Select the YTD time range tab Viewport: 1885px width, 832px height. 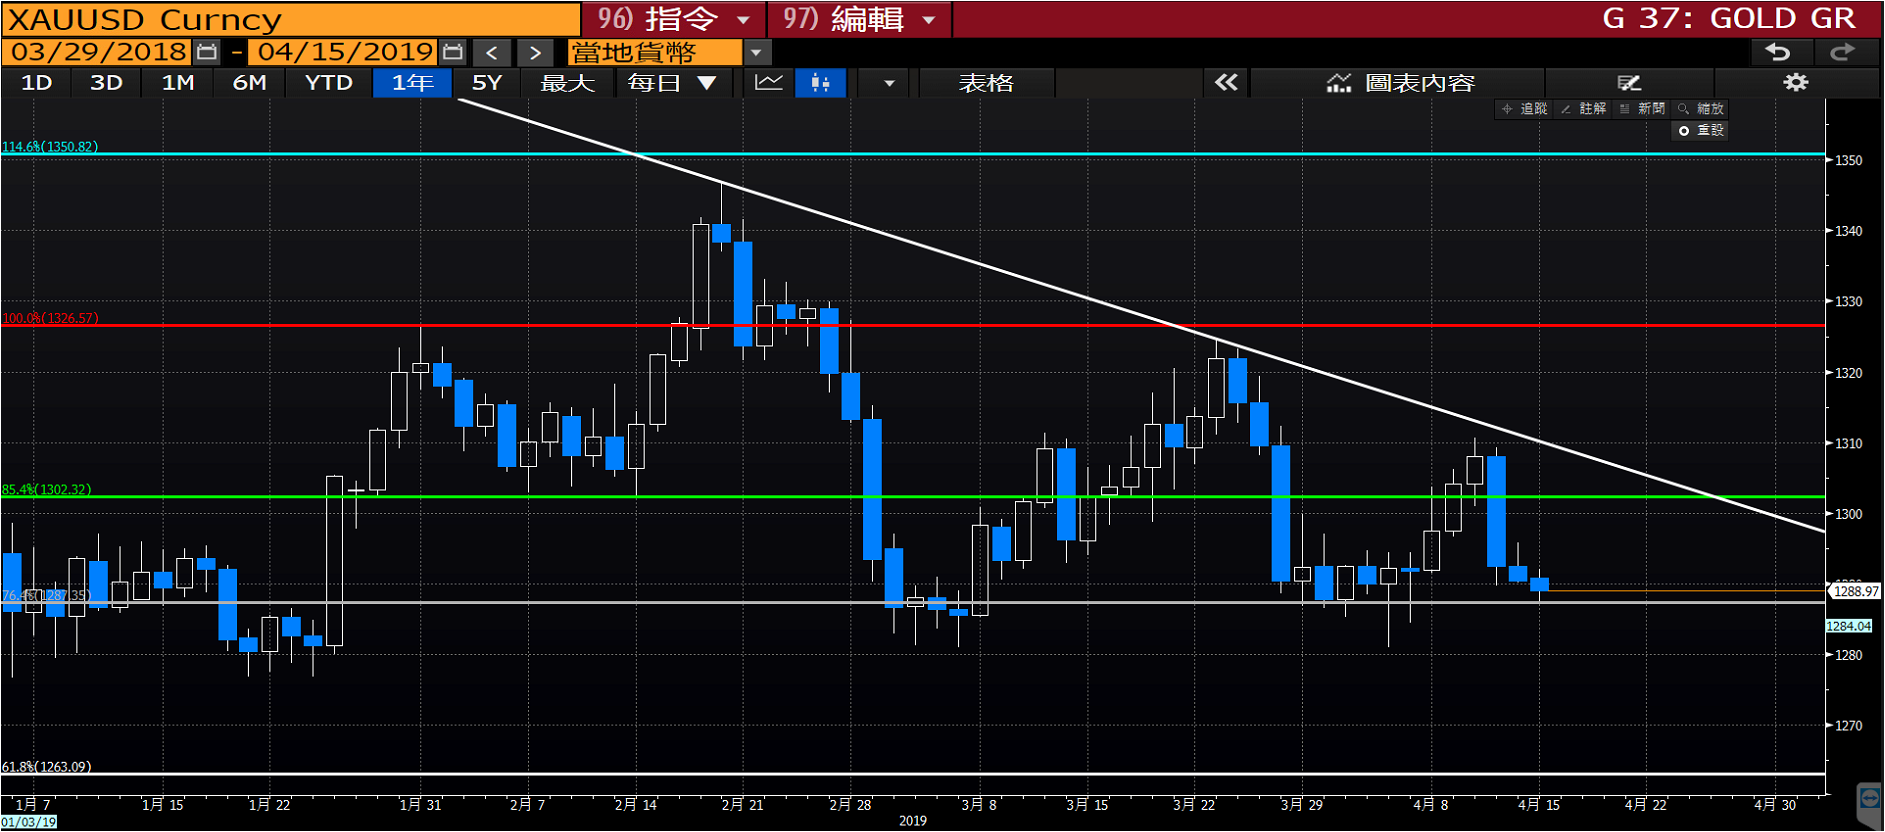click(x=328, y=83)
